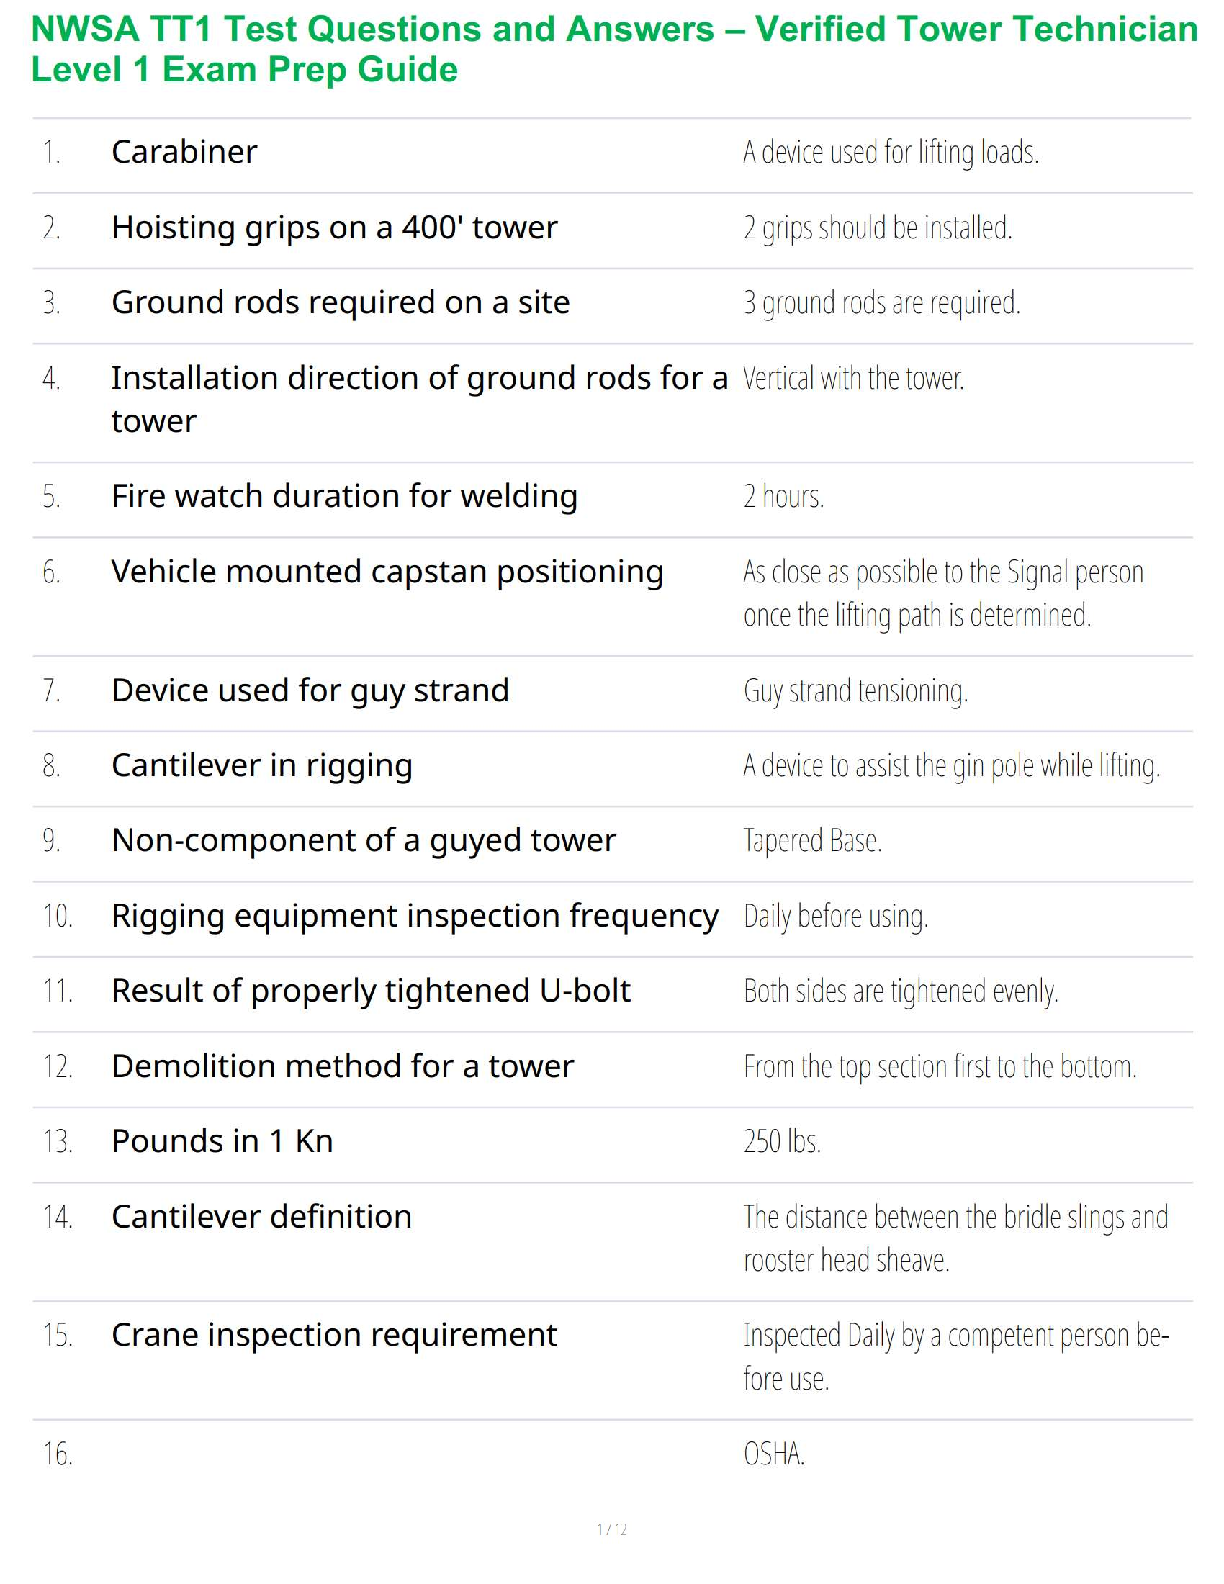Click the page number at page bottom
Image resolution: width=1224 pixels, height=1584 pixels.
point(612,1529)
